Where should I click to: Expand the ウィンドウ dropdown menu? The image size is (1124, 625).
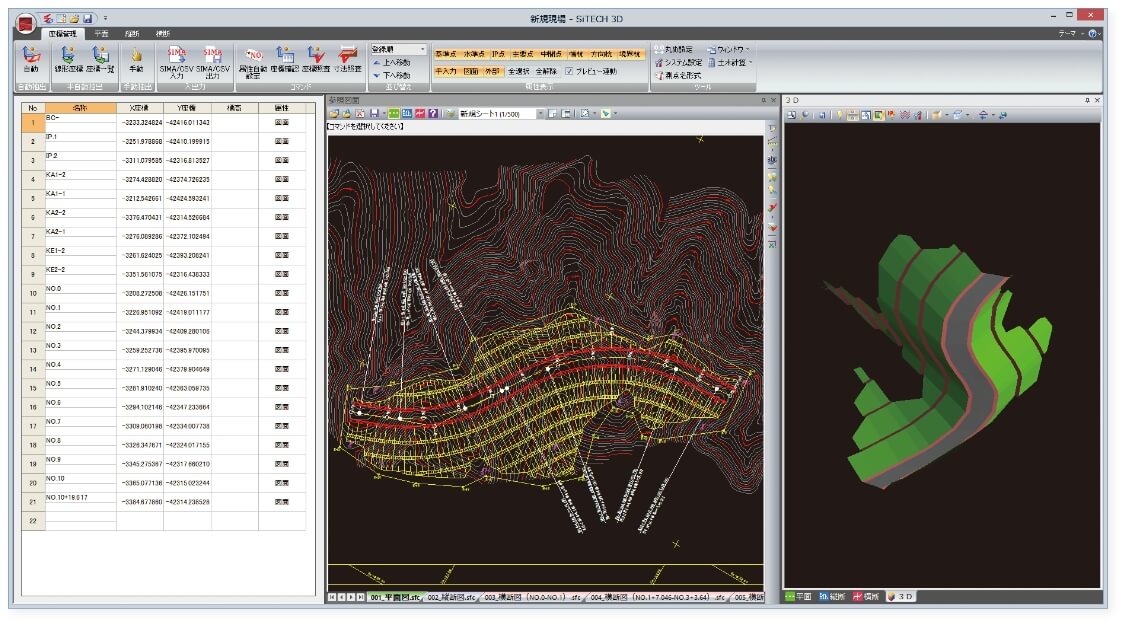coord(728,49)
